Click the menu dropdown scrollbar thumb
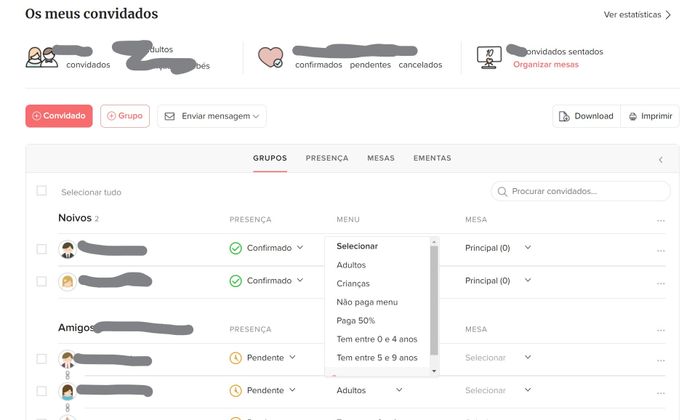 click(434, 301)
